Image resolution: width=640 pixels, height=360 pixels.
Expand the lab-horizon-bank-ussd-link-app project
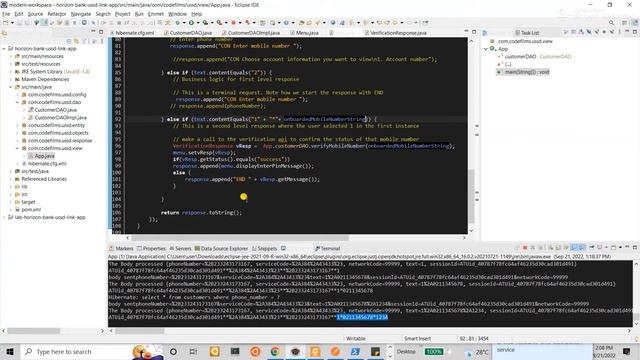(x=4, y=217)
